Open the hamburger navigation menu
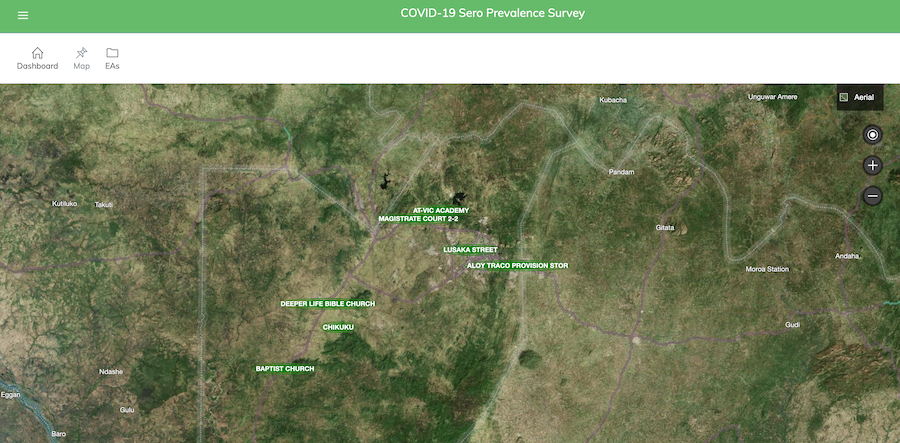Viewport: 900px width, 443px height. tap(23, 15)
